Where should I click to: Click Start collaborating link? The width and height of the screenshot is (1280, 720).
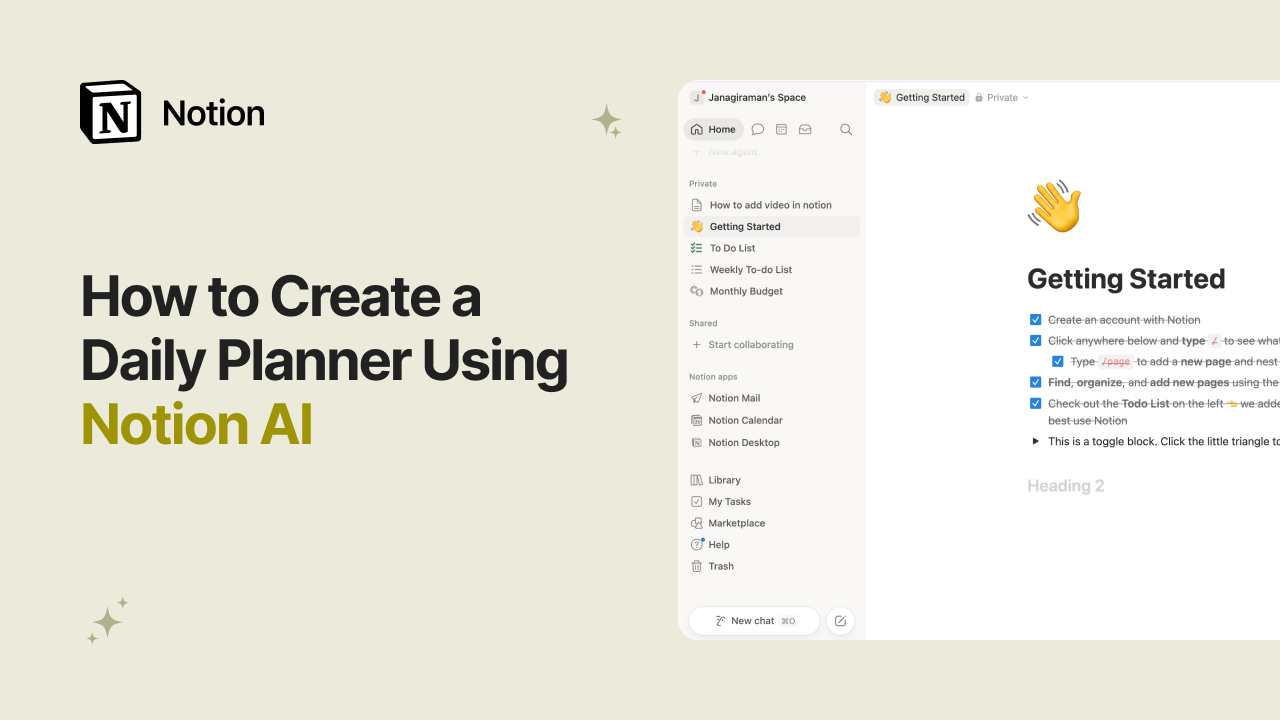[750, 345]
